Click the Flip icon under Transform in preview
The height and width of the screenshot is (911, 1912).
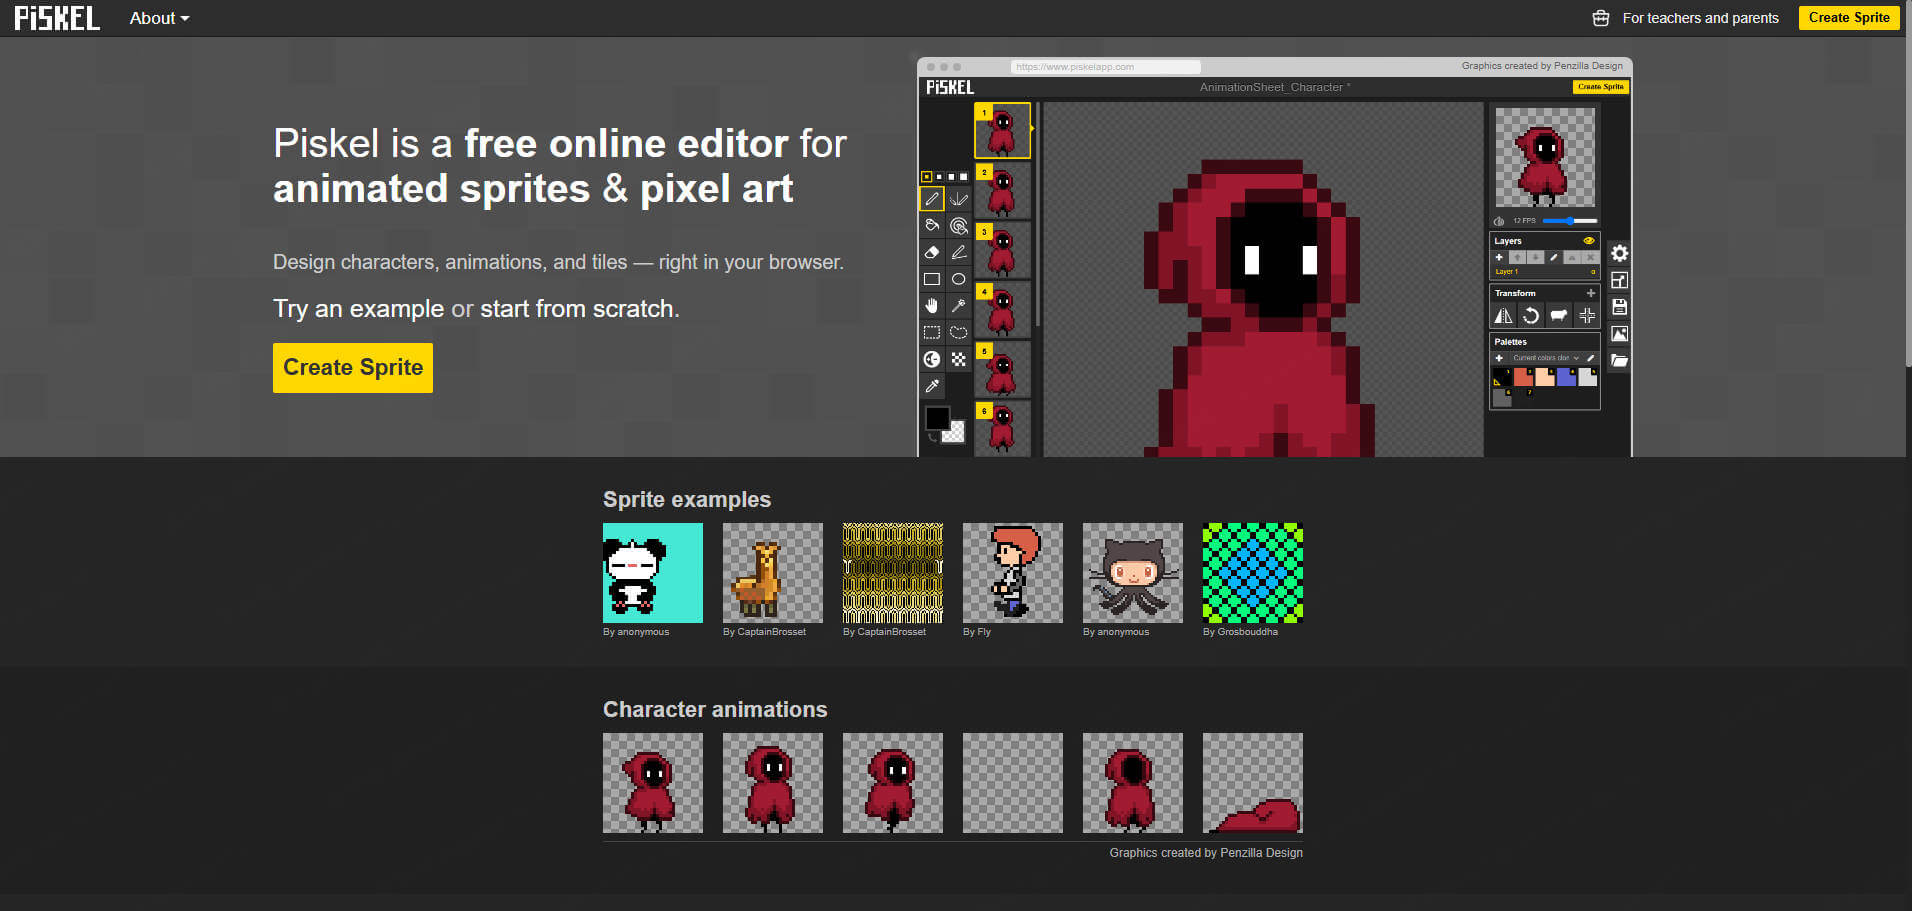point(1503,316)
